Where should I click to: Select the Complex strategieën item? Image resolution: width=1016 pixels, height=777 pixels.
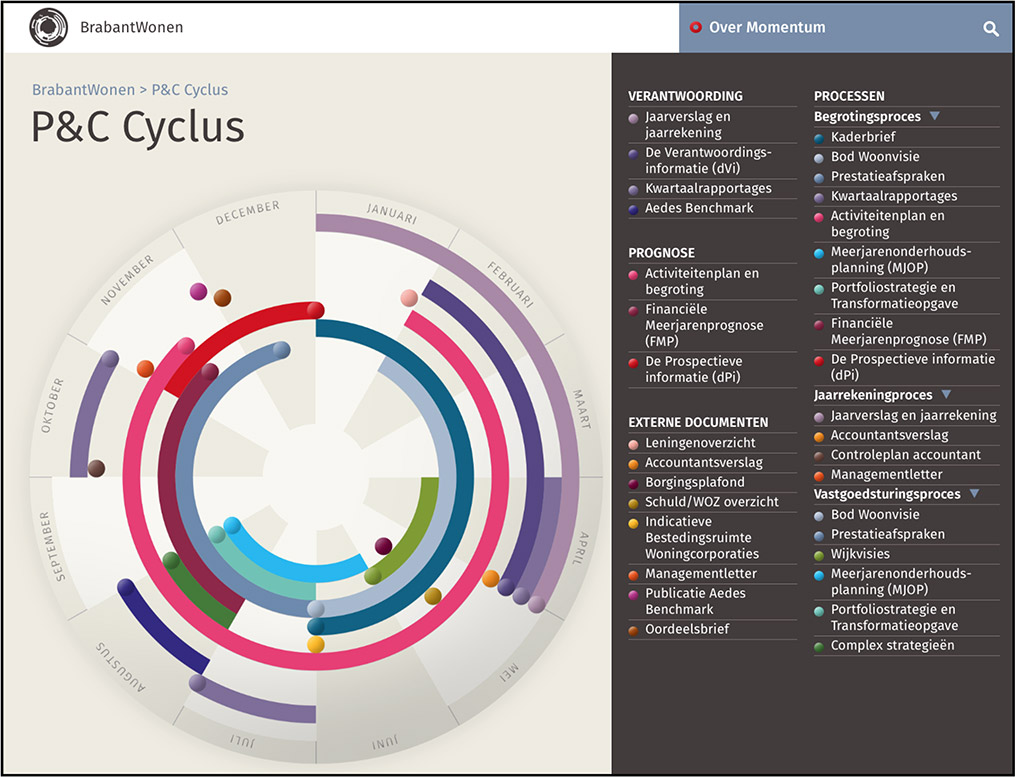pyautogui.click(x=892, y=645)
